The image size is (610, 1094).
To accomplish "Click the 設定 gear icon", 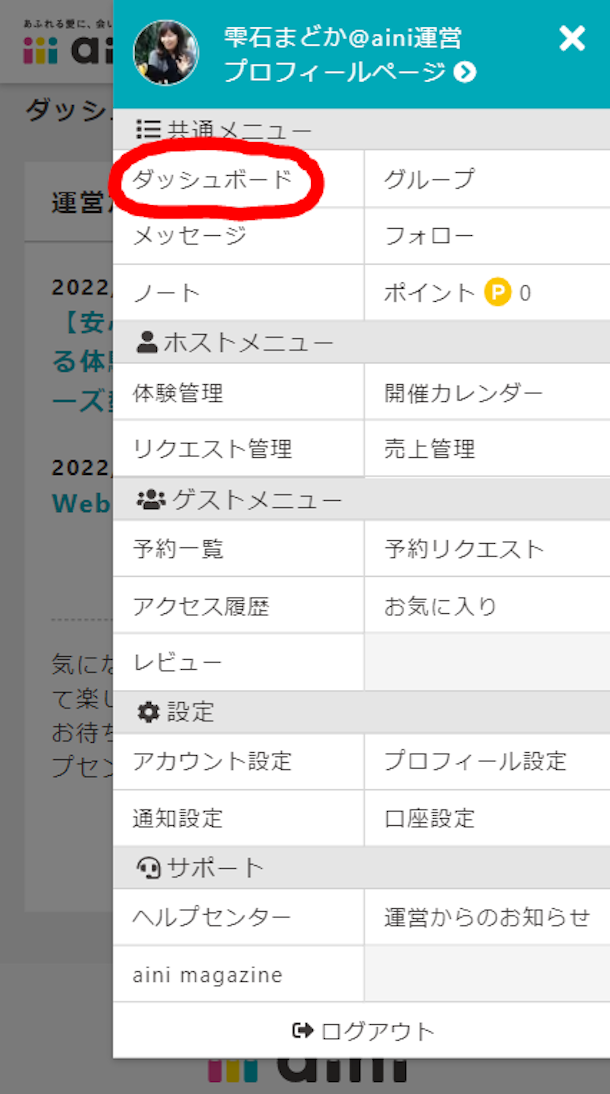I will (x=148, y=713).
